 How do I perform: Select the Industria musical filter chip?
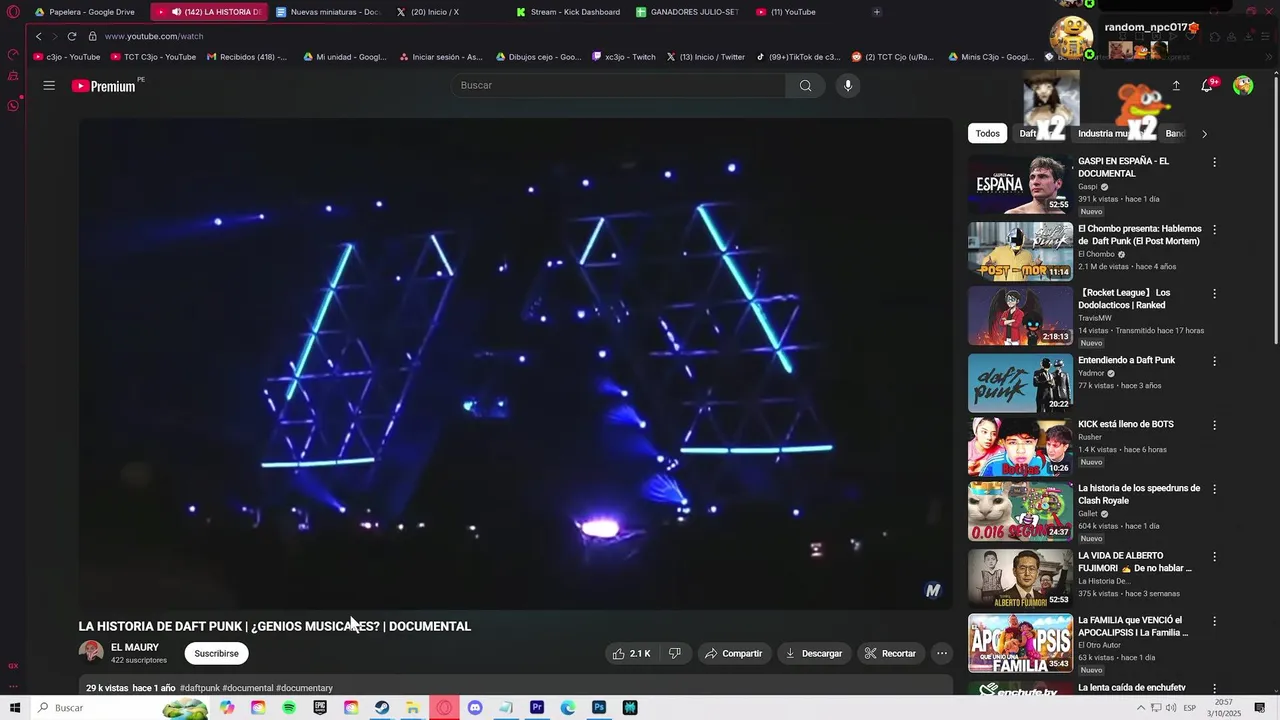[1104, 134]
